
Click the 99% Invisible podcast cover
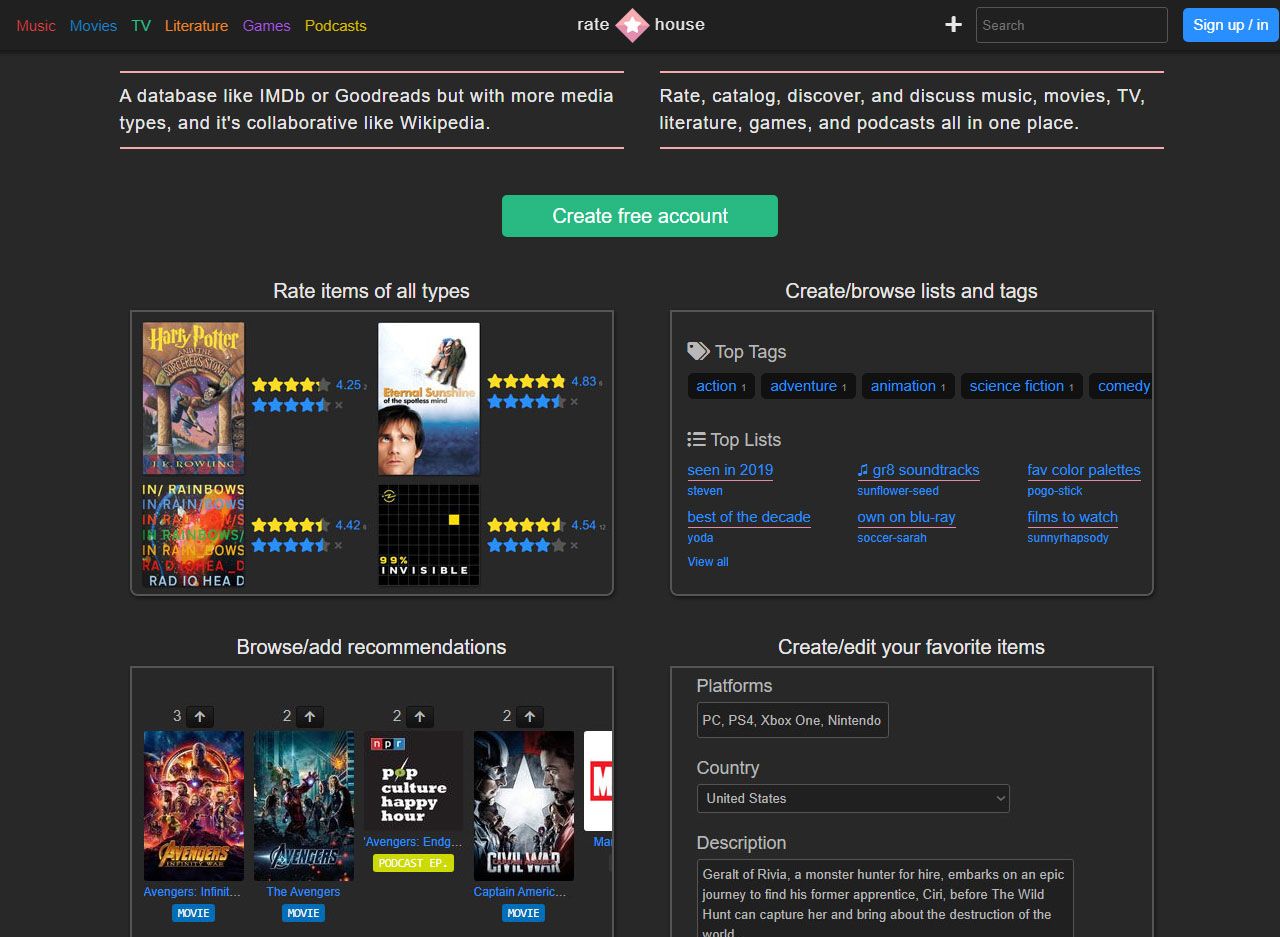coord(429,535)
